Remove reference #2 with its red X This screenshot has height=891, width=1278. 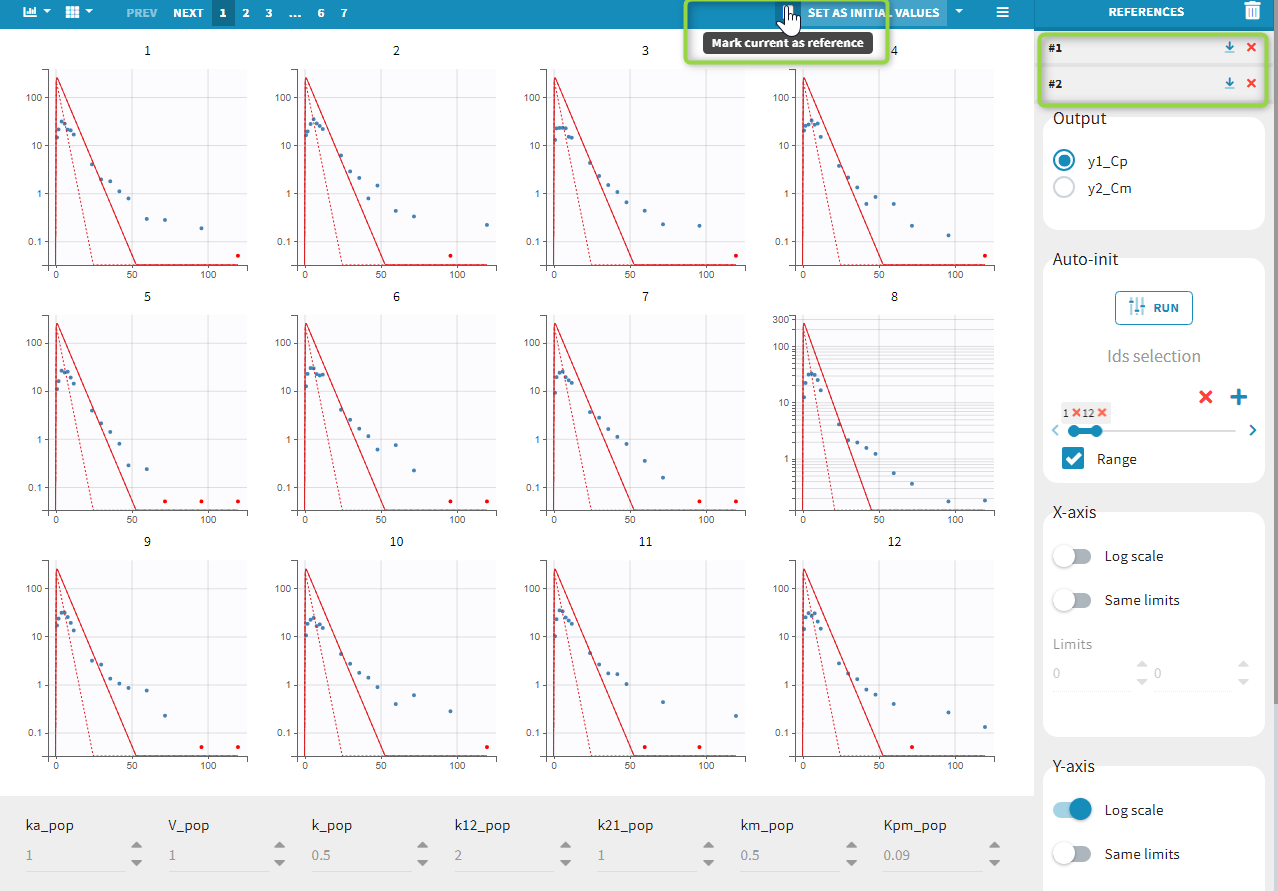pos(1251,83)
